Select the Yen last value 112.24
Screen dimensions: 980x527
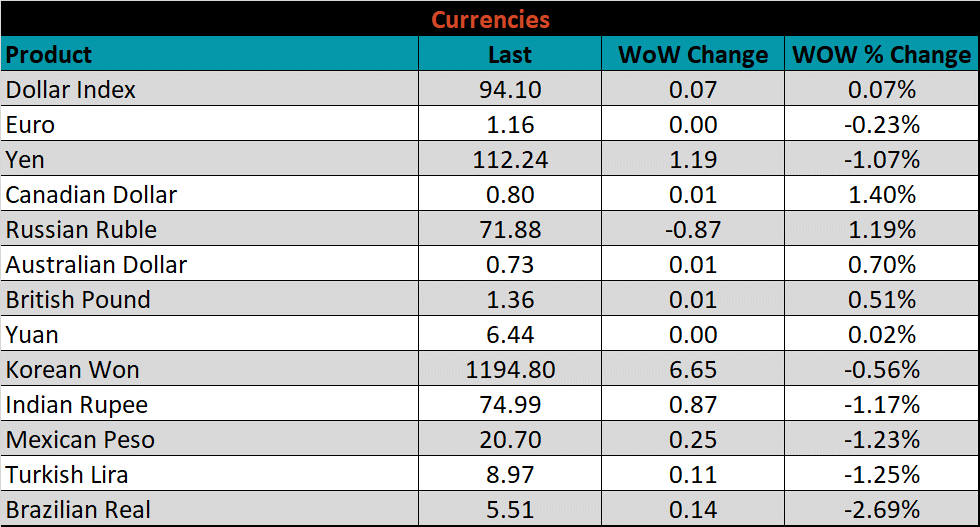510,160
